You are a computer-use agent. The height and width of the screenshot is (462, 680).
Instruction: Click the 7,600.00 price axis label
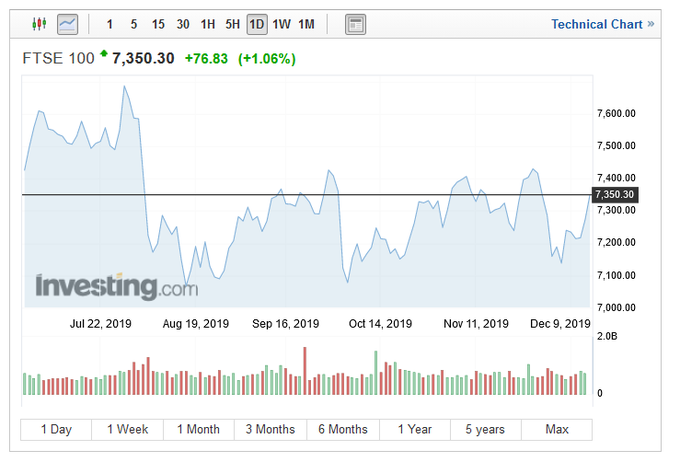tap(616, 114)
